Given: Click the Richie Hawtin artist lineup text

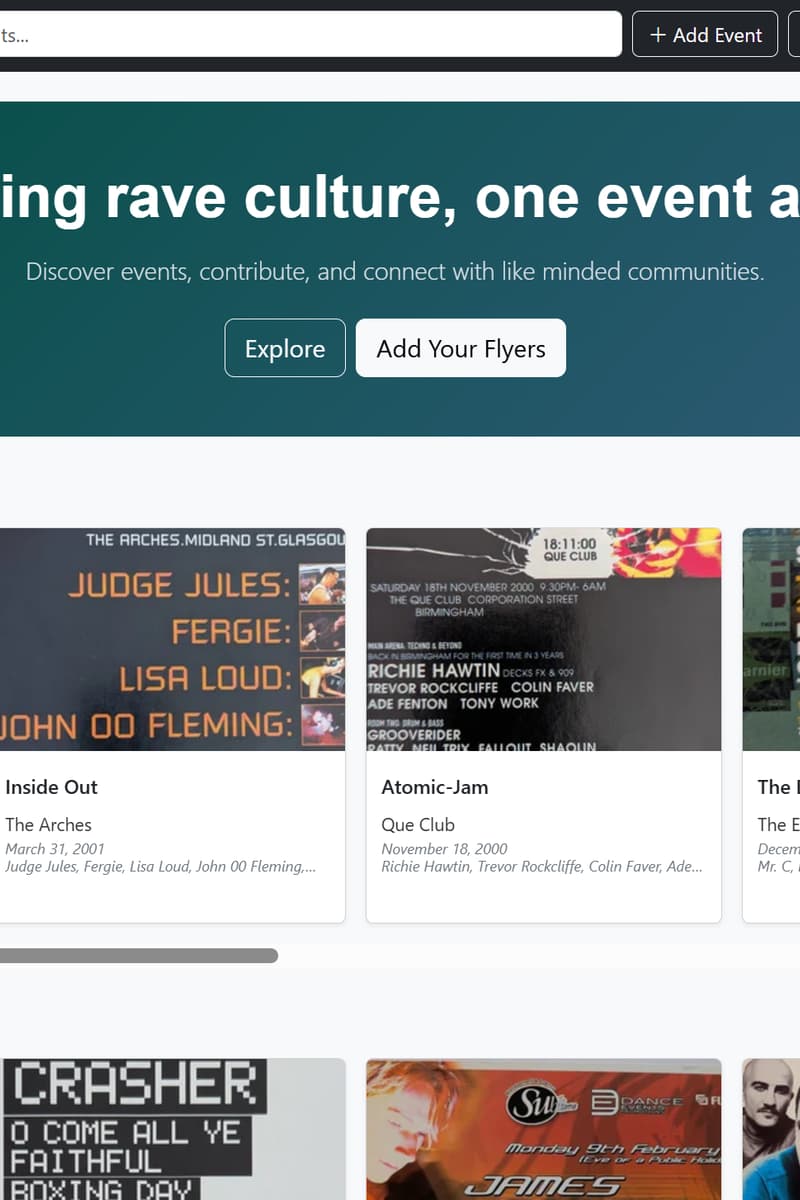Looking at the screenshot, I should tap(542, 867).
